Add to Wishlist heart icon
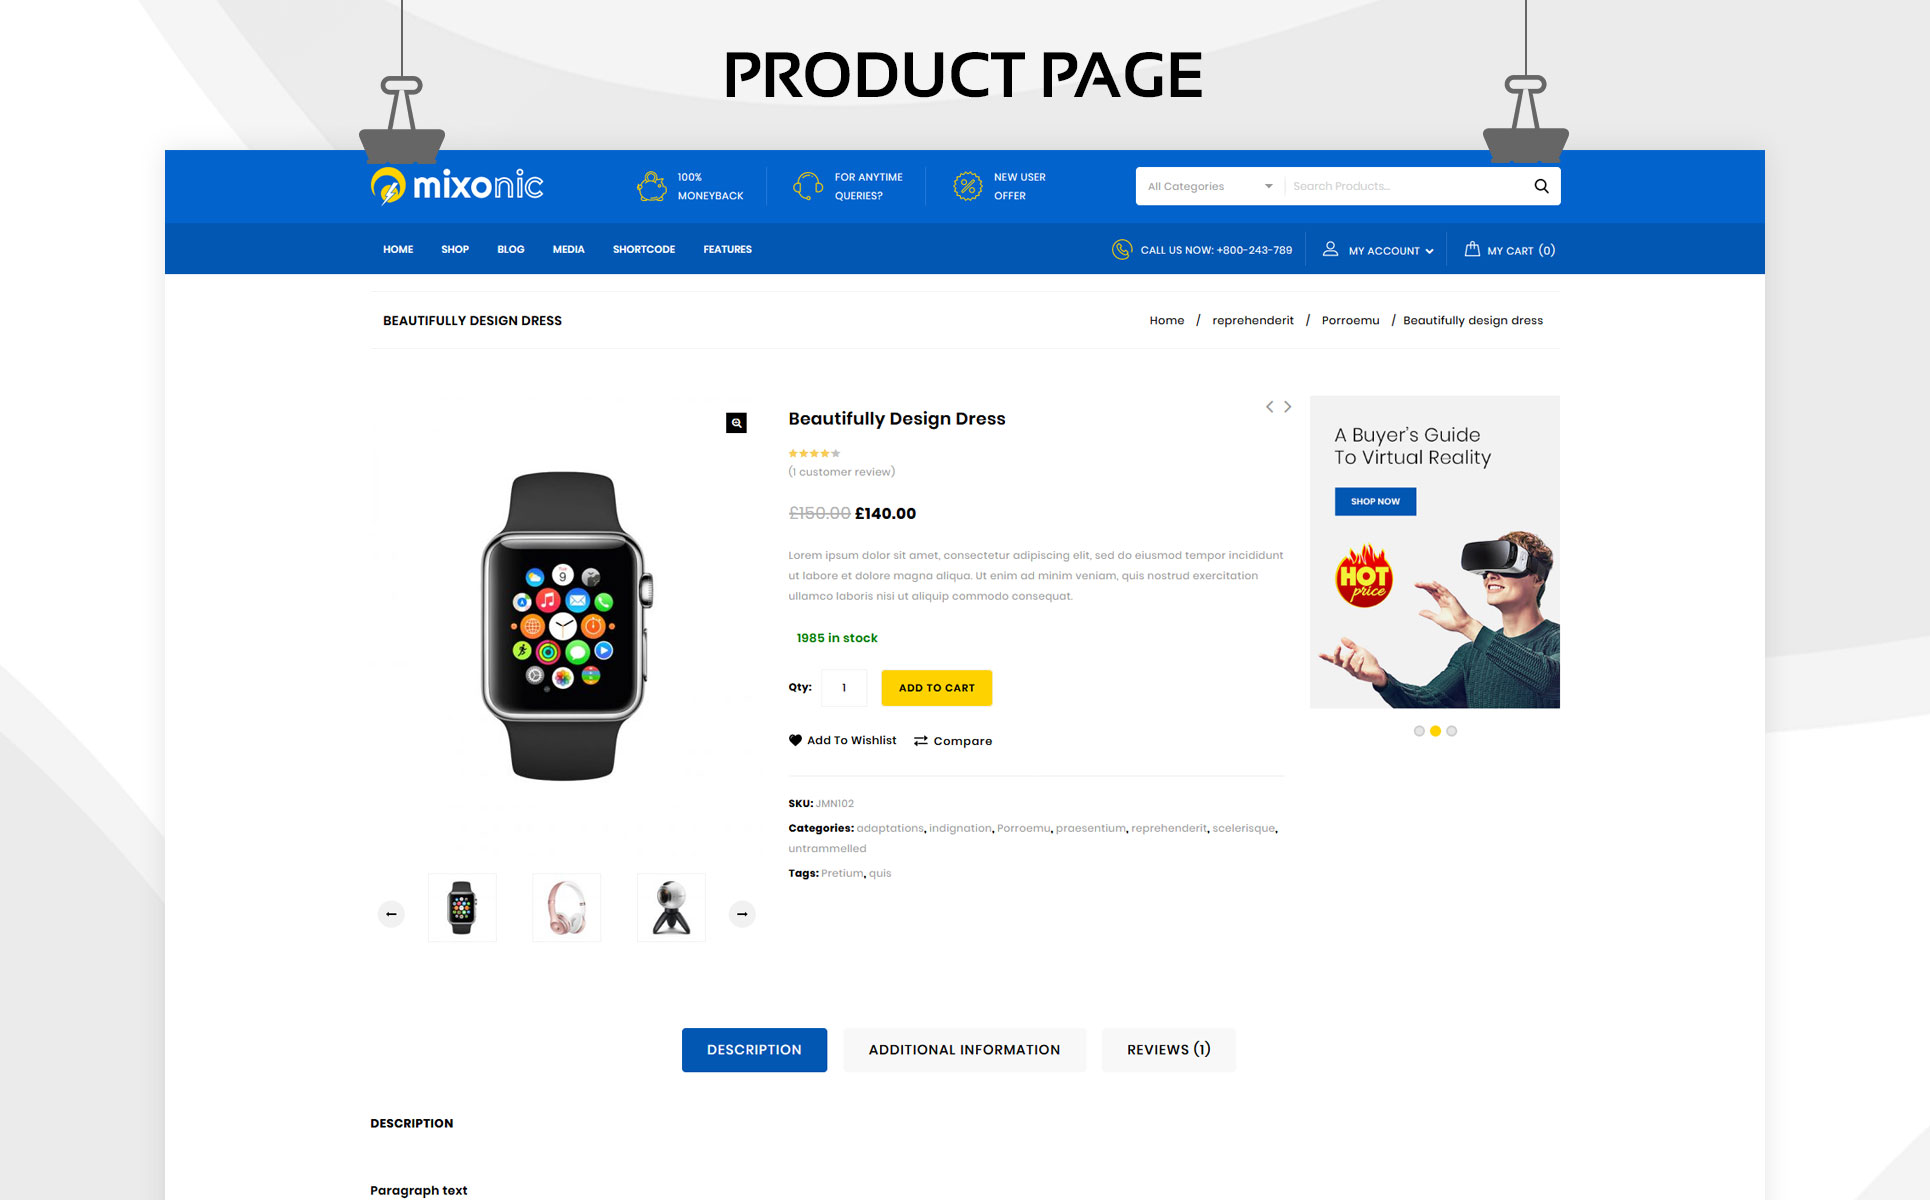Image resolution: width=1930 pixels, height=1200 pixels. pos(795,740)
